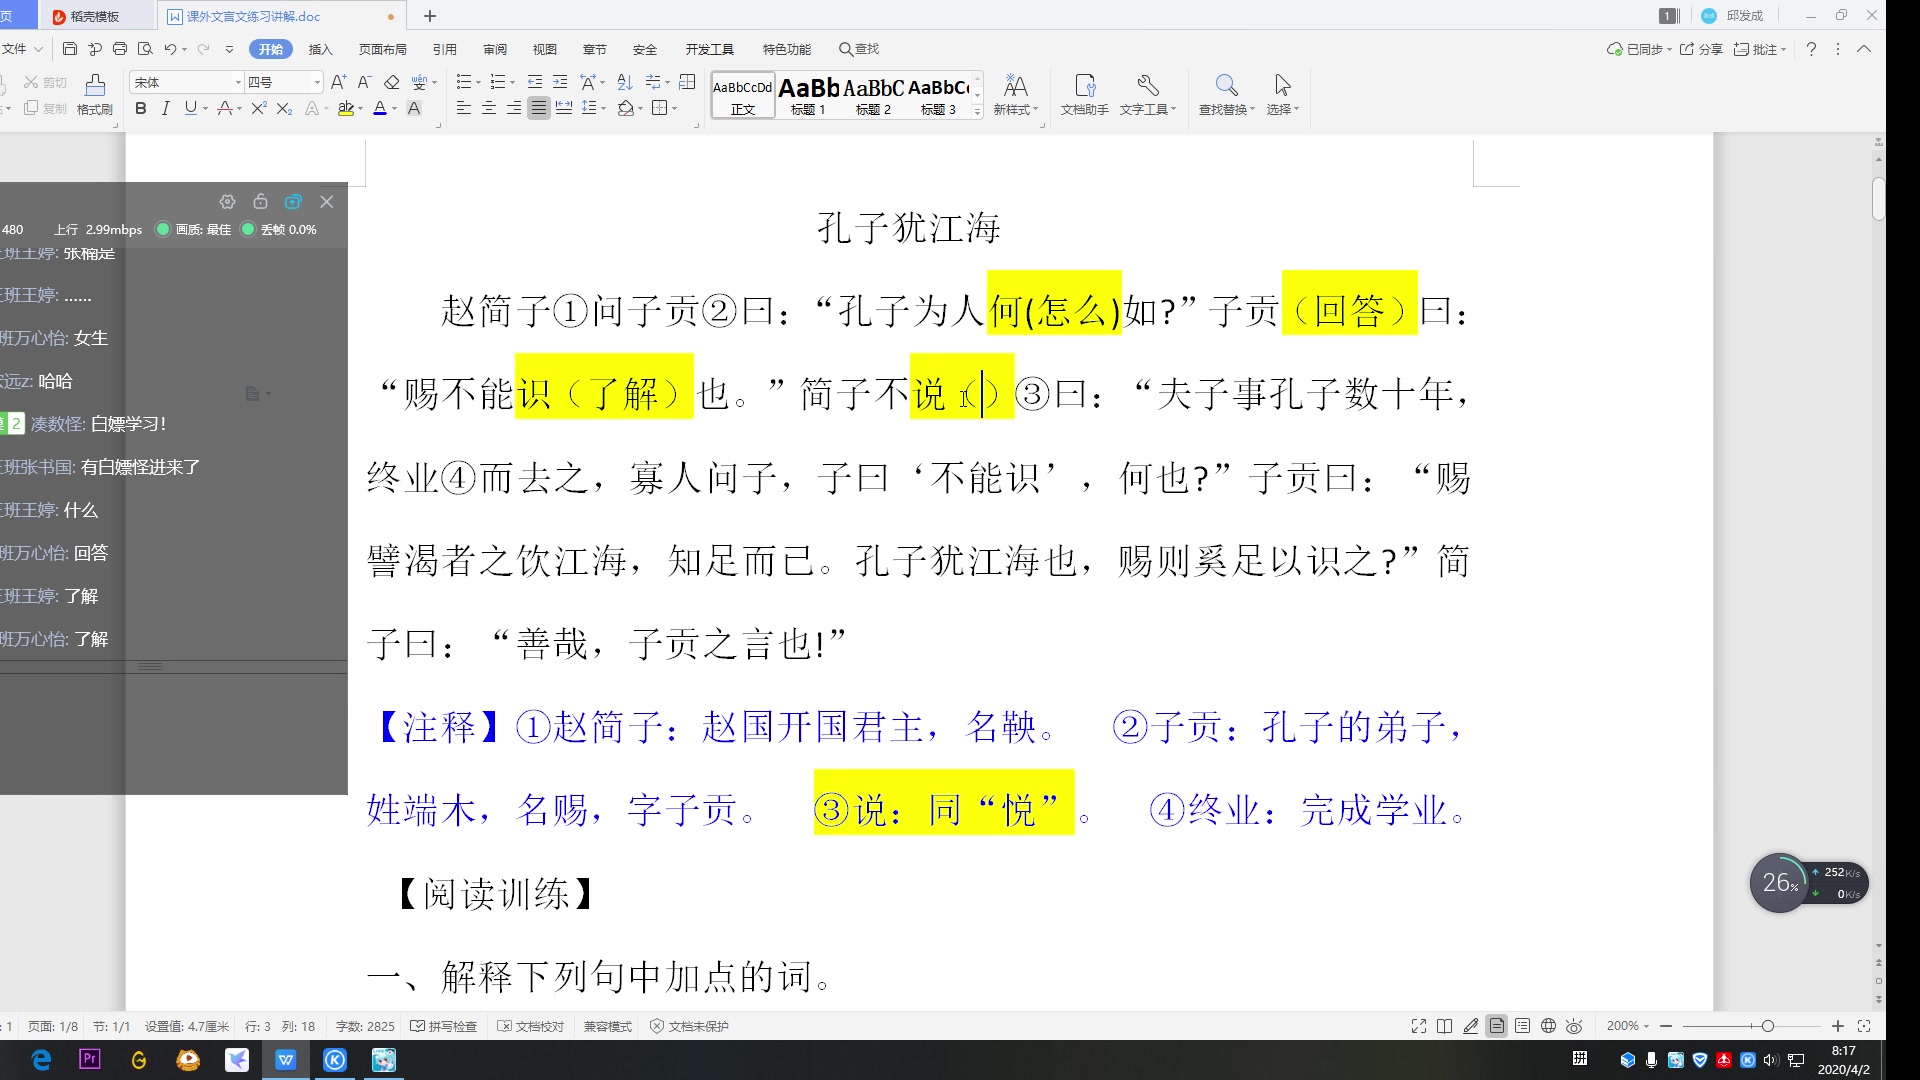Switch to full screen reading via status bar
1920x1080 pixels.
1418,1026
